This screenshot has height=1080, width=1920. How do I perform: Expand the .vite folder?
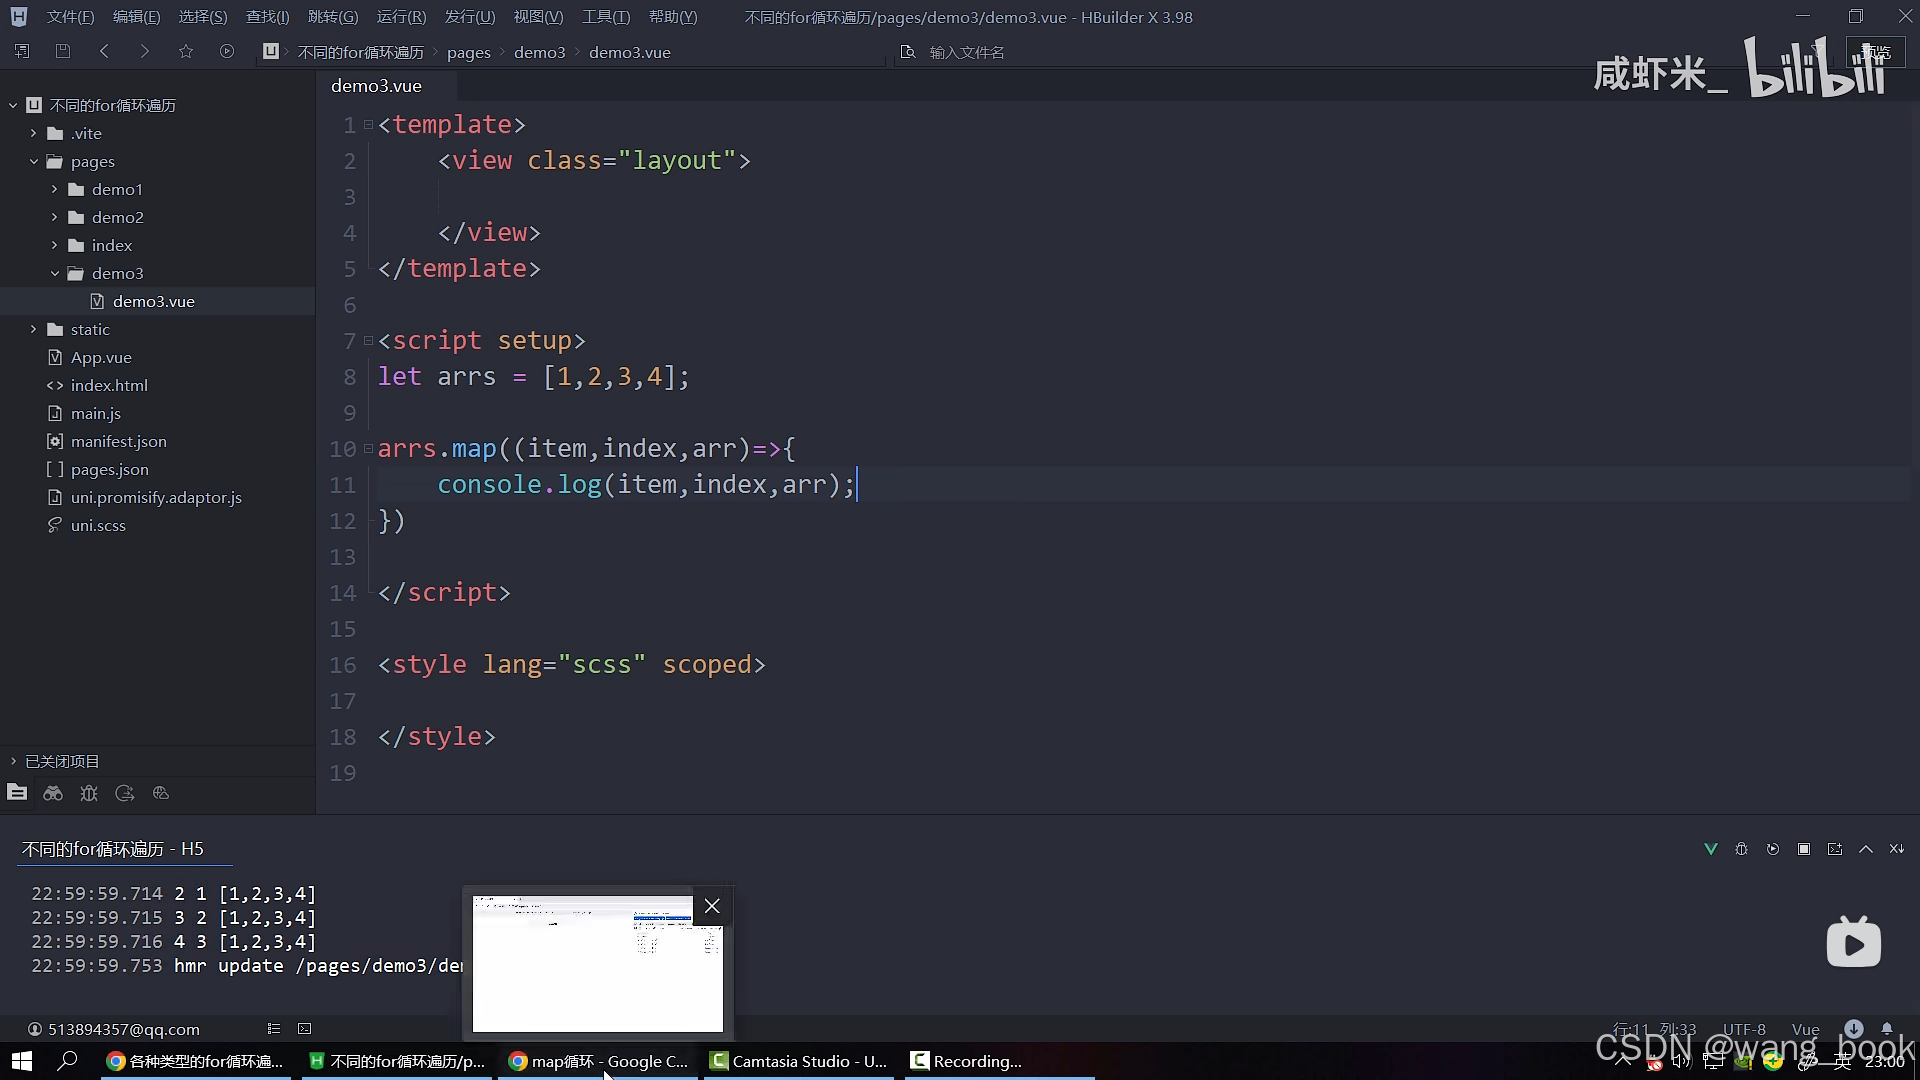click(33, 133)
